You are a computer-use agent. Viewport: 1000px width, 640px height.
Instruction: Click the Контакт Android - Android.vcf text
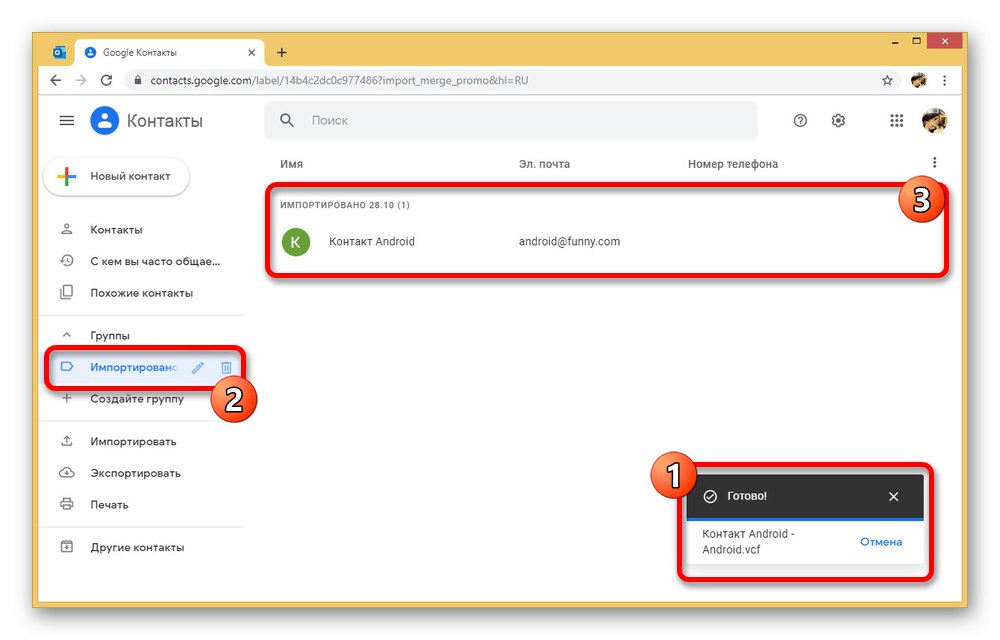pyautogui.click(x=748, y=542)
